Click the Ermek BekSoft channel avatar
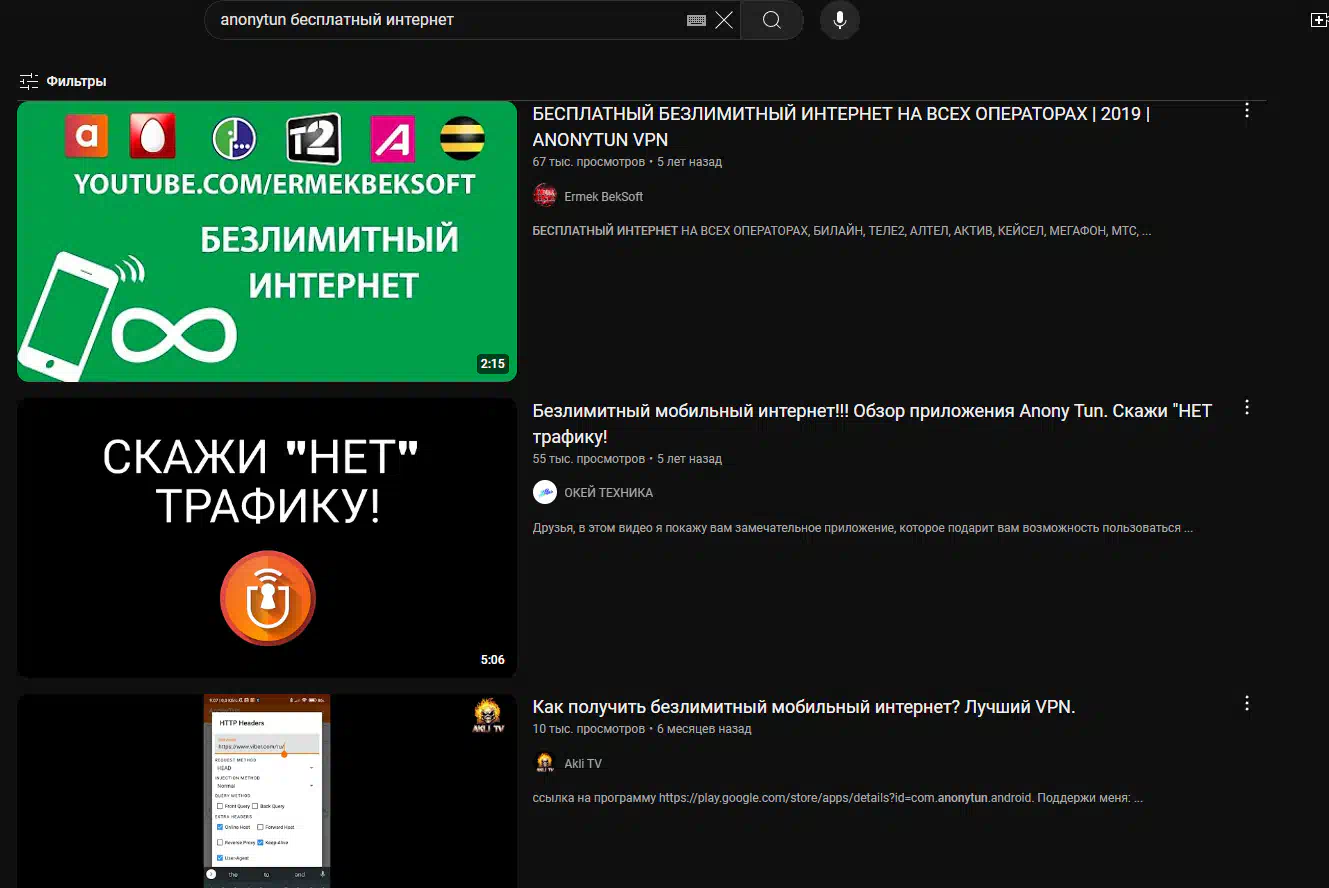This screenshot has width=1329, height=888. (x=545, y=196)
